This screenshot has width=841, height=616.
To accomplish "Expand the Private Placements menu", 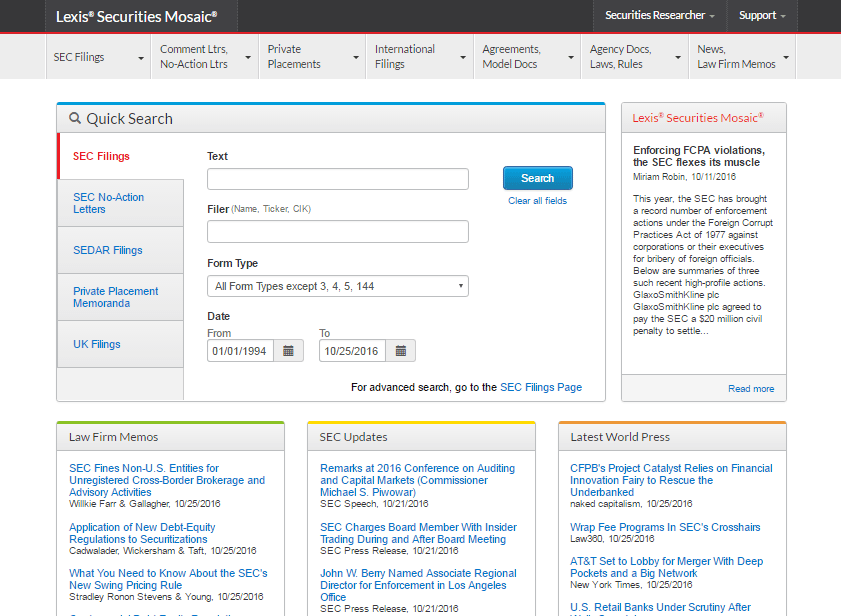I will tap(313, 57).
